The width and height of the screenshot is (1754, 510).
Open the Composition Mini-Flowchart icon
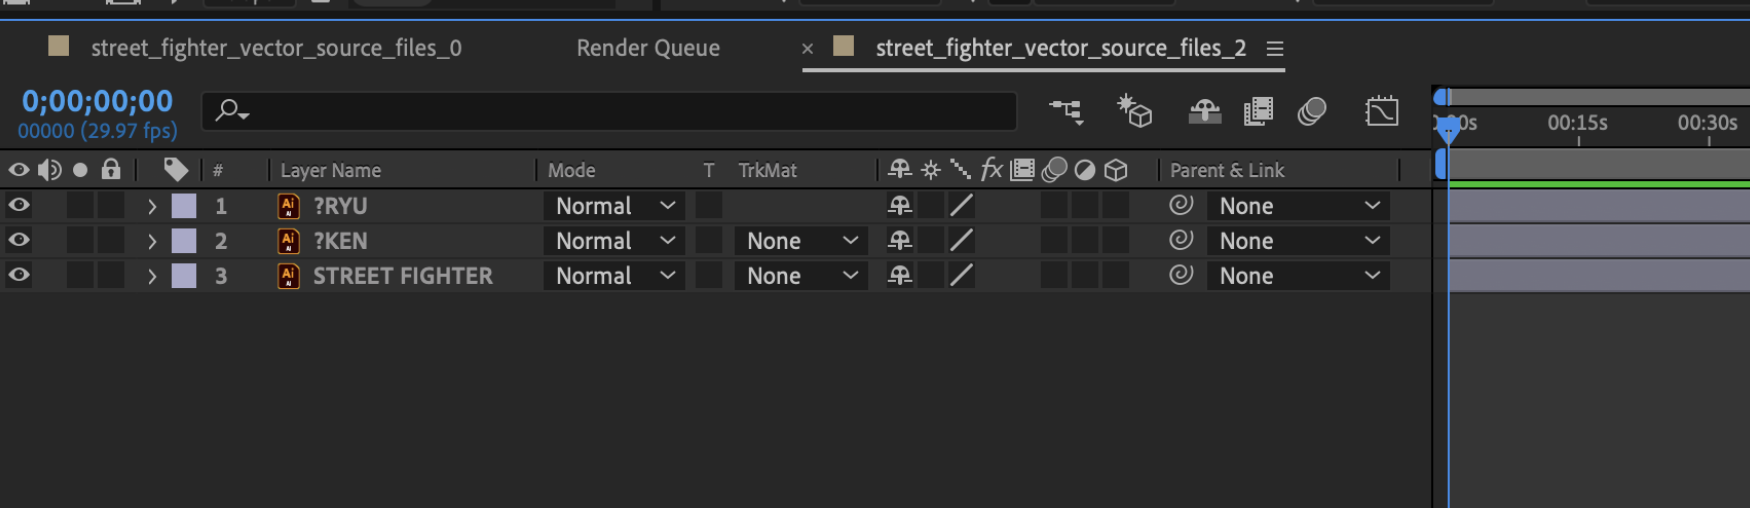(1067, 112)
